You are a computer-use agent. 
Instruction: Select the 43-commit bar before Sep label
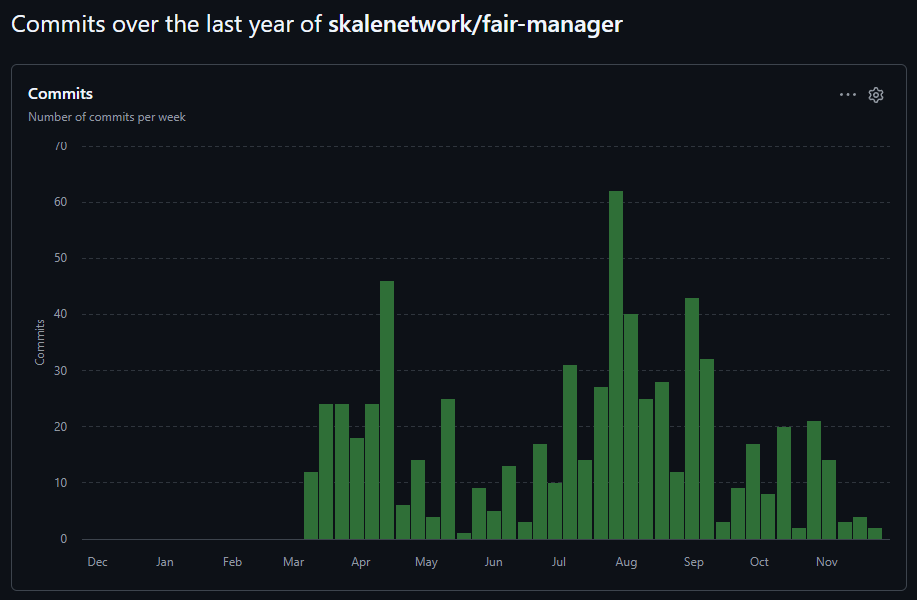[x=692, y=419]
